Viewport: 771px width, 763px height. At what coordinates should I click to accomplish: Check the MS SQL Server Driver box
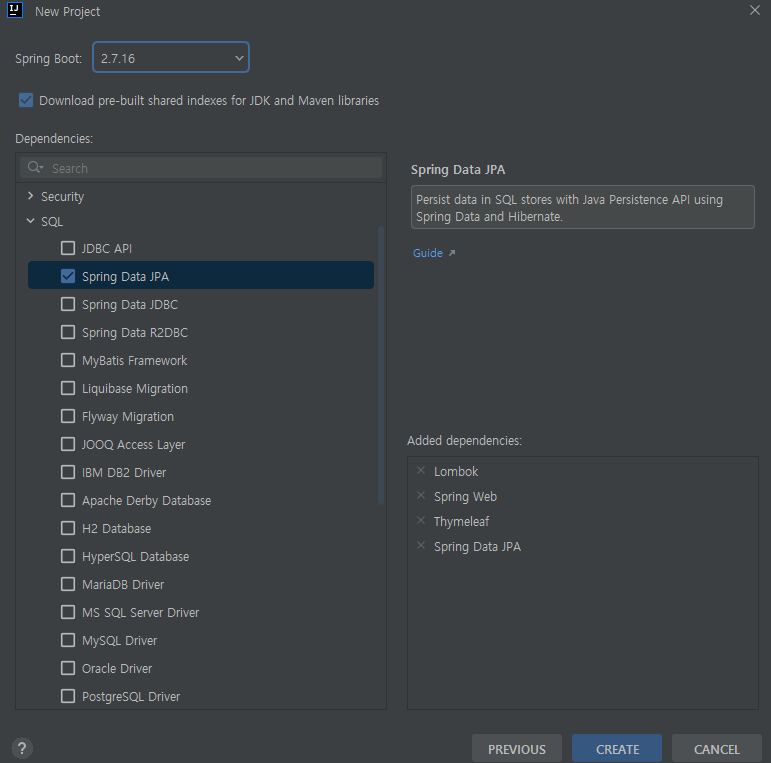coord(68,613)
